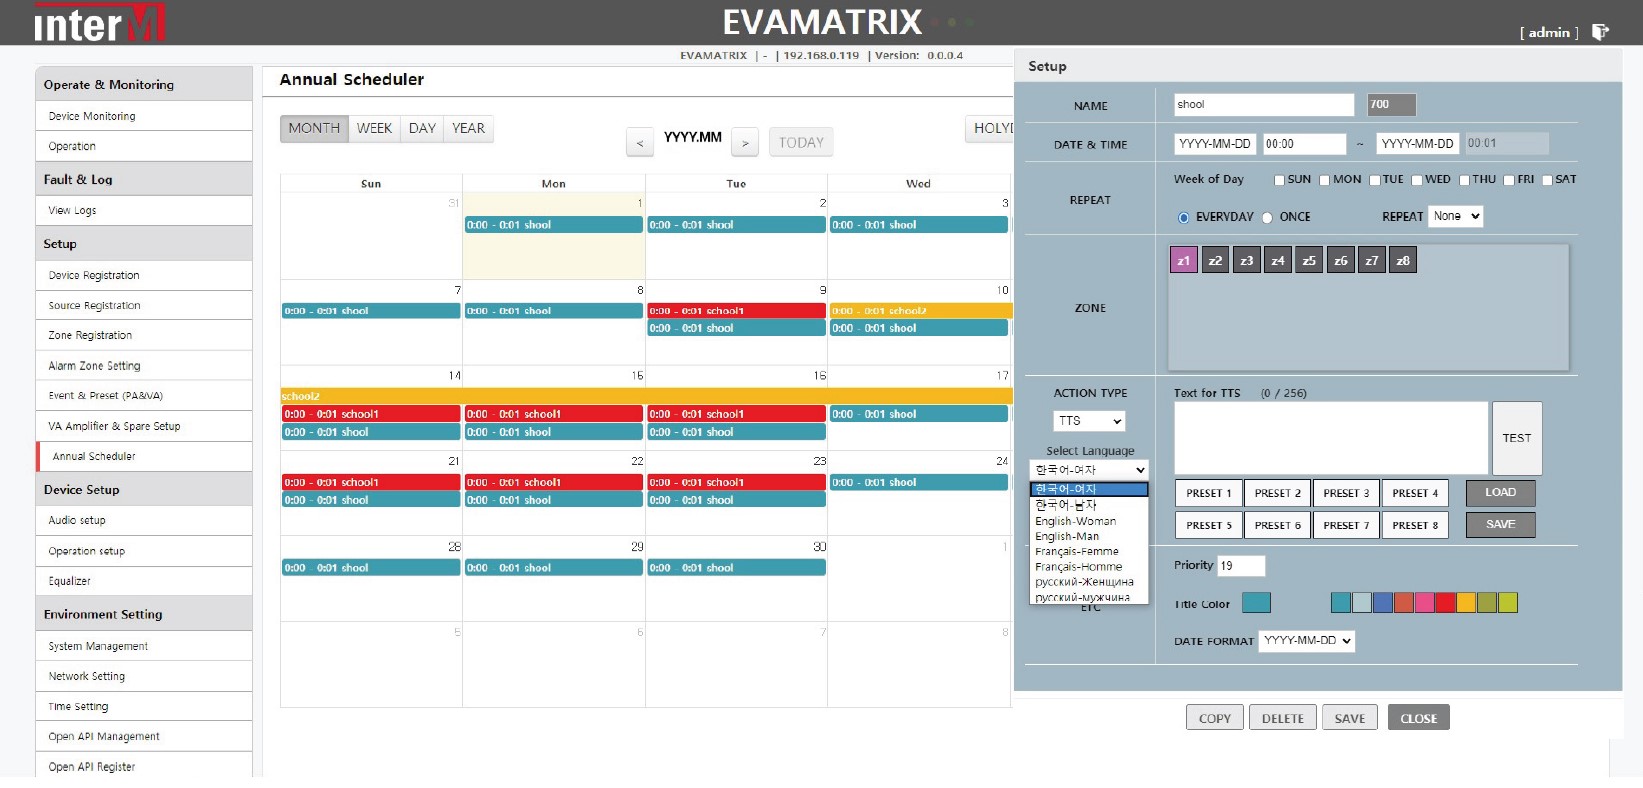Open the school2 event on Wed 10
Image resolution: width=1643 pixels, height=788 pixels.
point(920,311)
